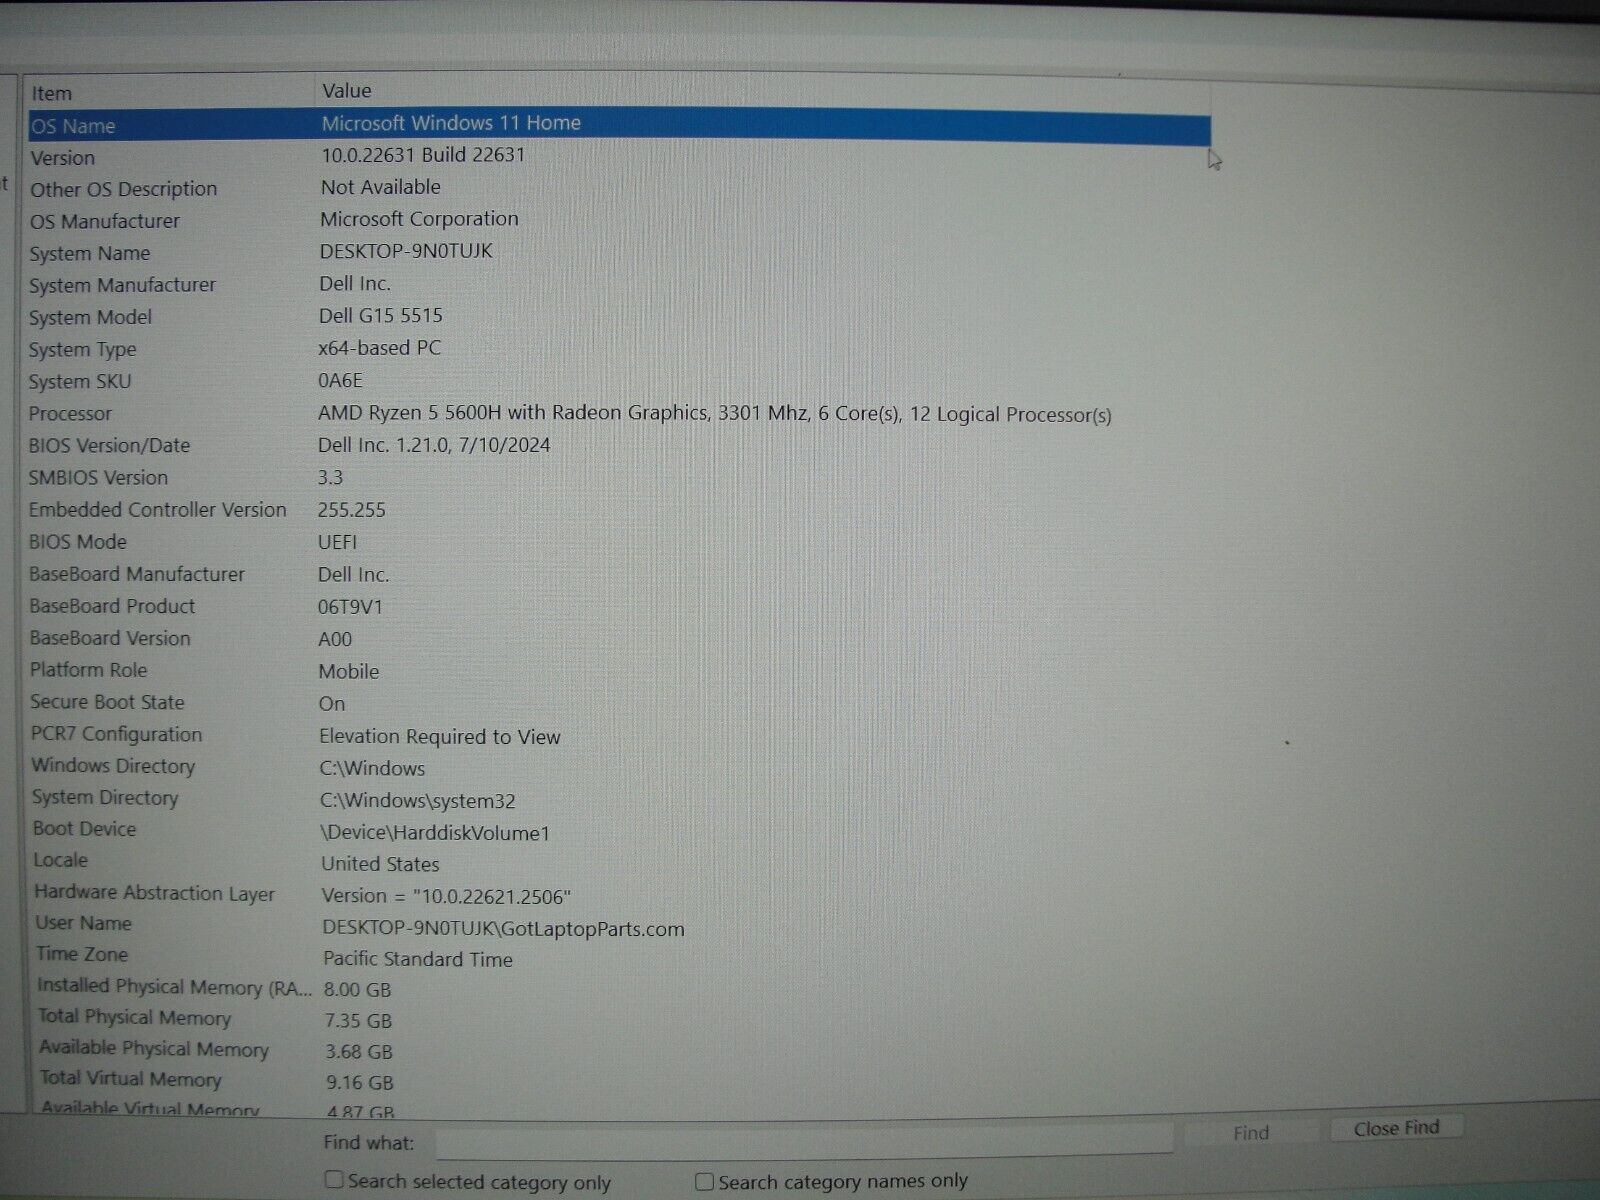Select the BaseBoard Manufacturer row
The width and height of the screenshot is (1600, 1200).
620,574
